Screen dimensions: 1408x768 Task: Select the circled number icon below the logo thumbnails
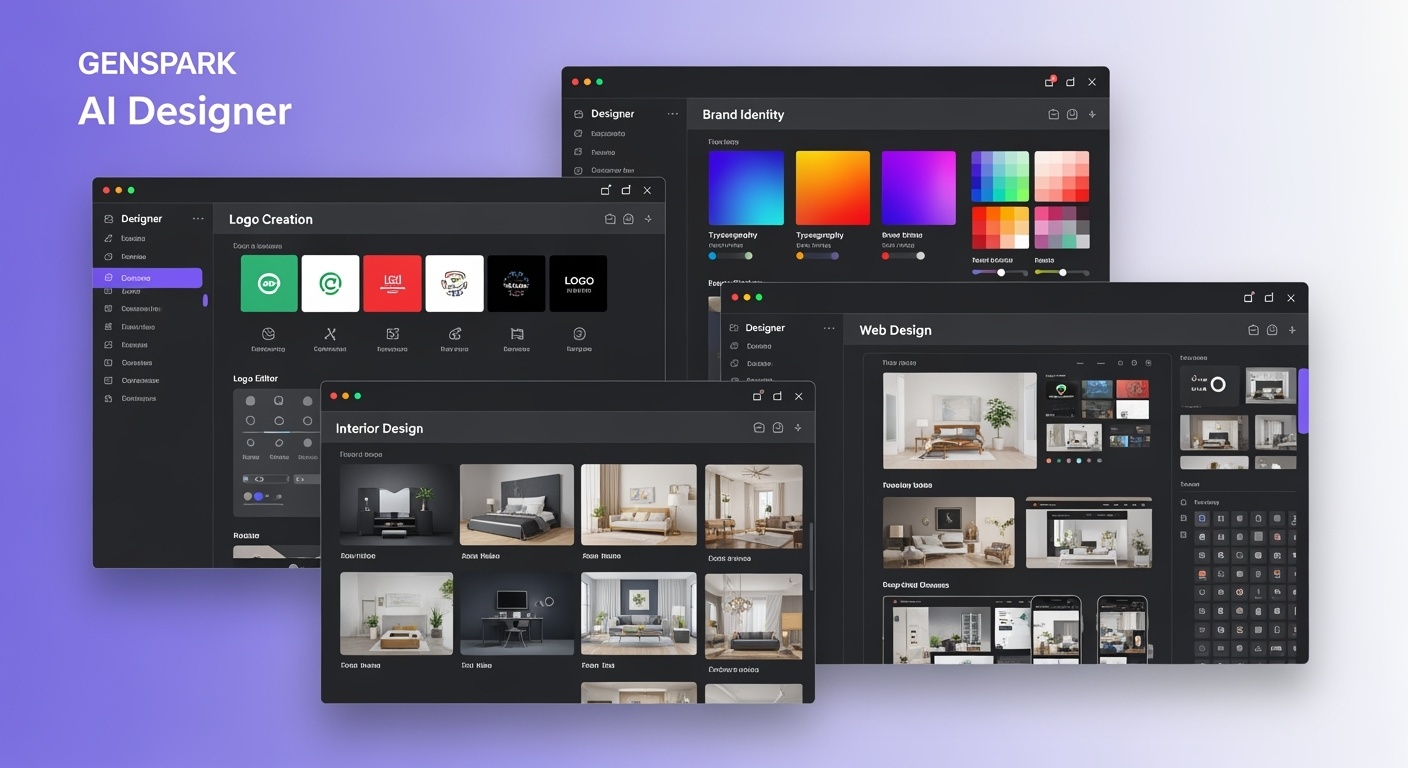579,334
